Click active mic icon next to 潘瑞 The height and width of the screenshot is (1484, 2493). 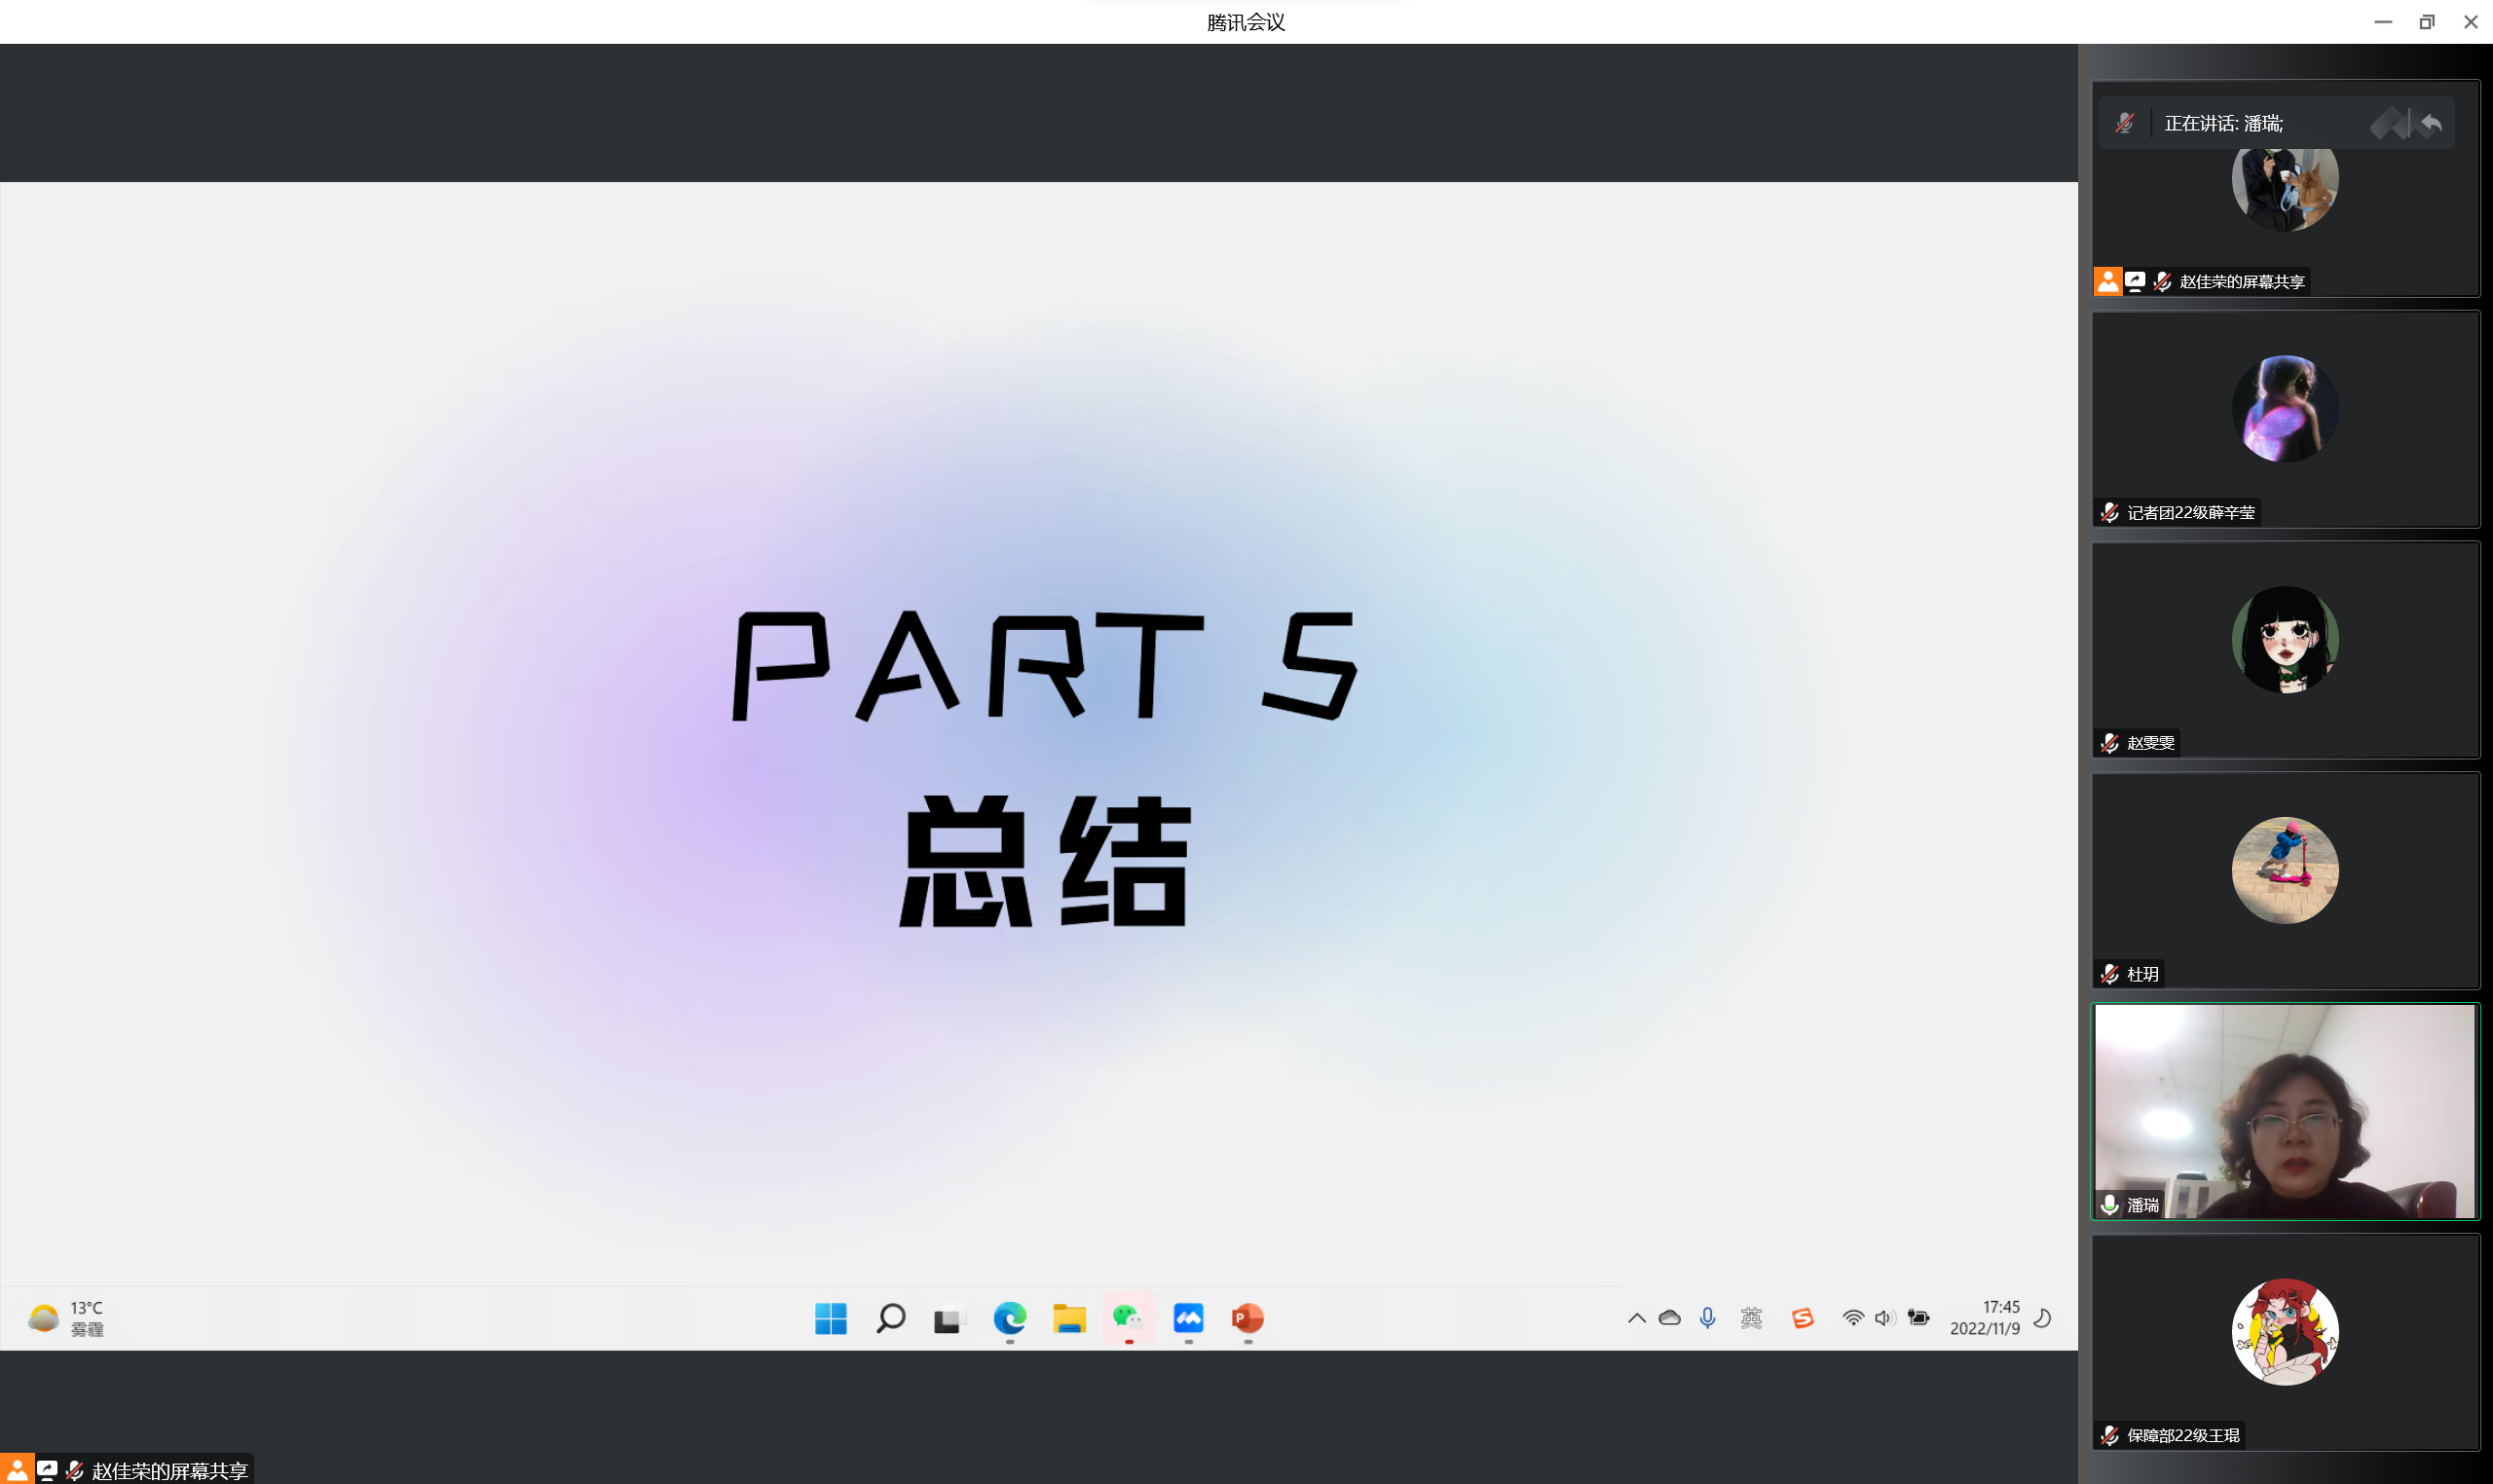pyautogui.click(x=2110, y=1205)
